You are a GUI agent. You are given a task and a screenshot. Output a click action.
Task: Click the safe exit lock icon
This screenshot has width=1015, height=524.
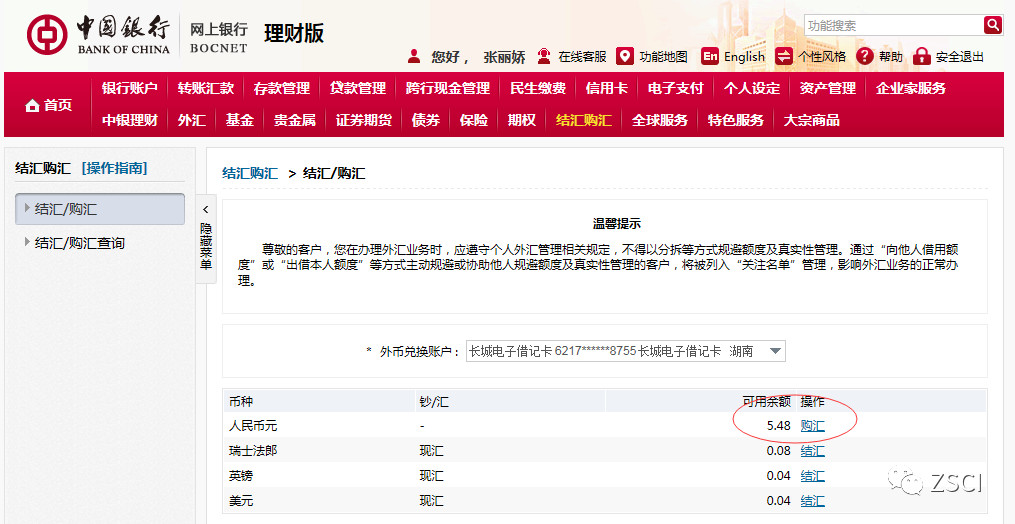point(921,56)
